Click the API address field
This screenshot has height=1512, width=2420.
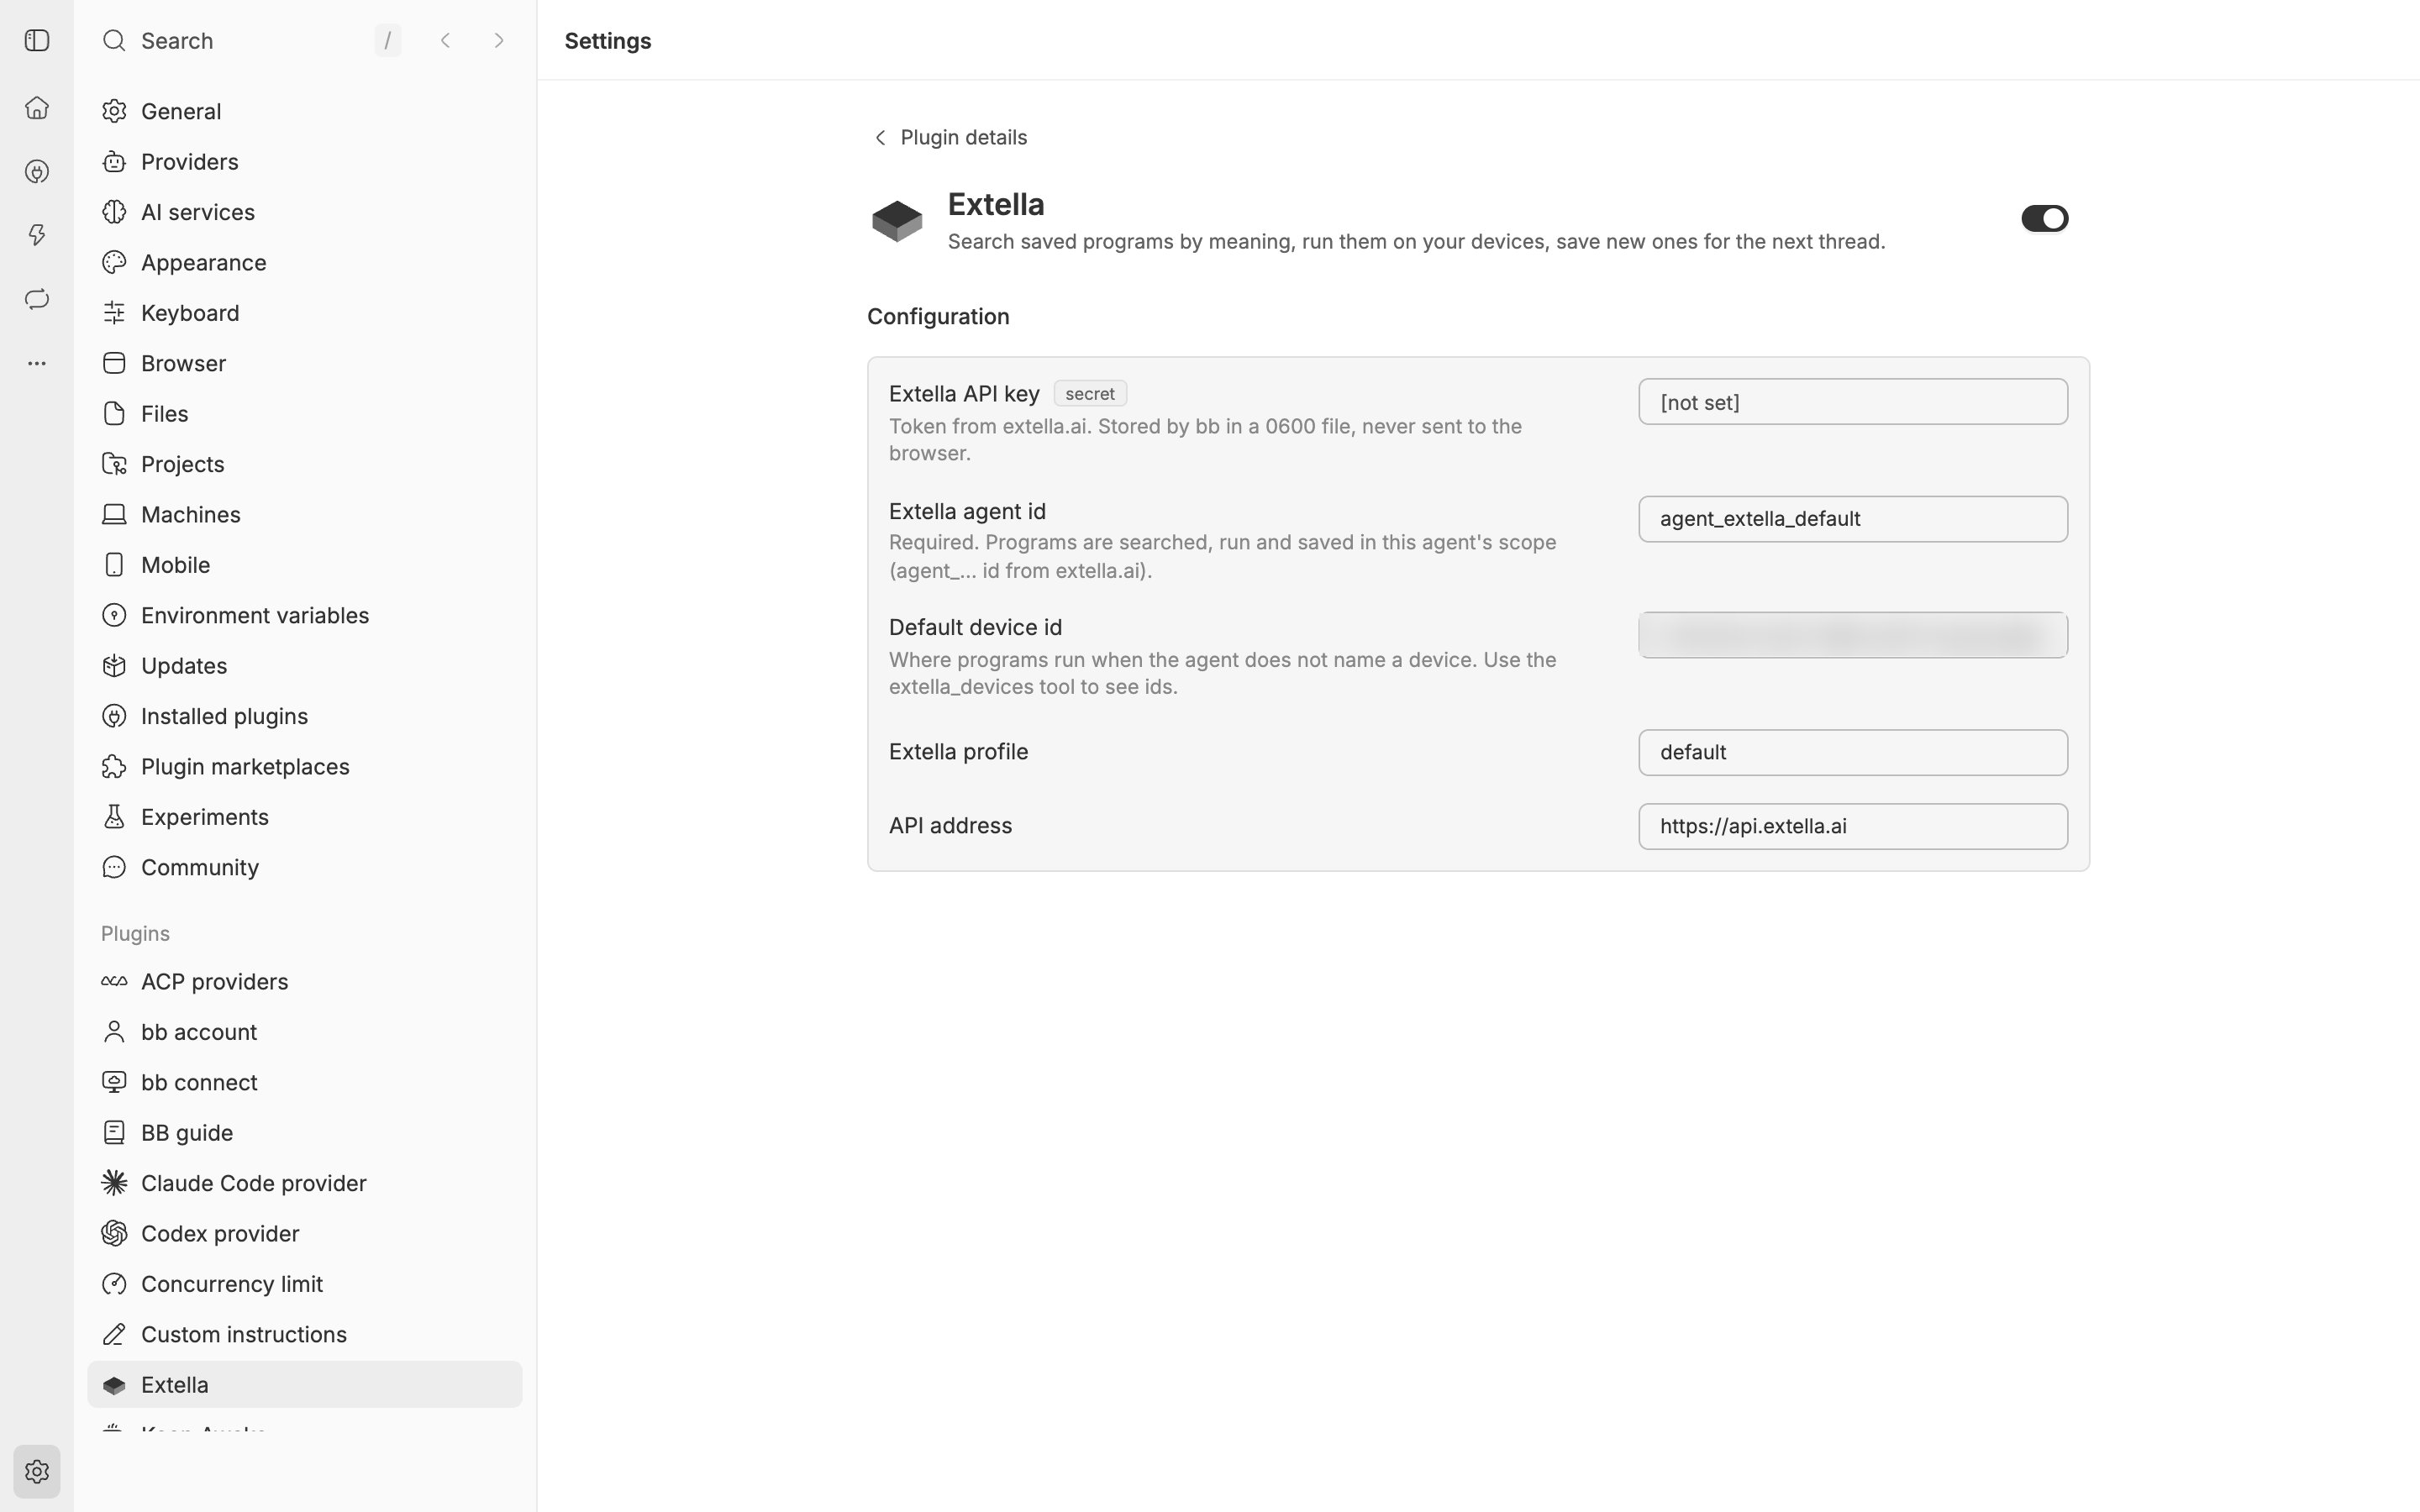tap(1852, 826)
